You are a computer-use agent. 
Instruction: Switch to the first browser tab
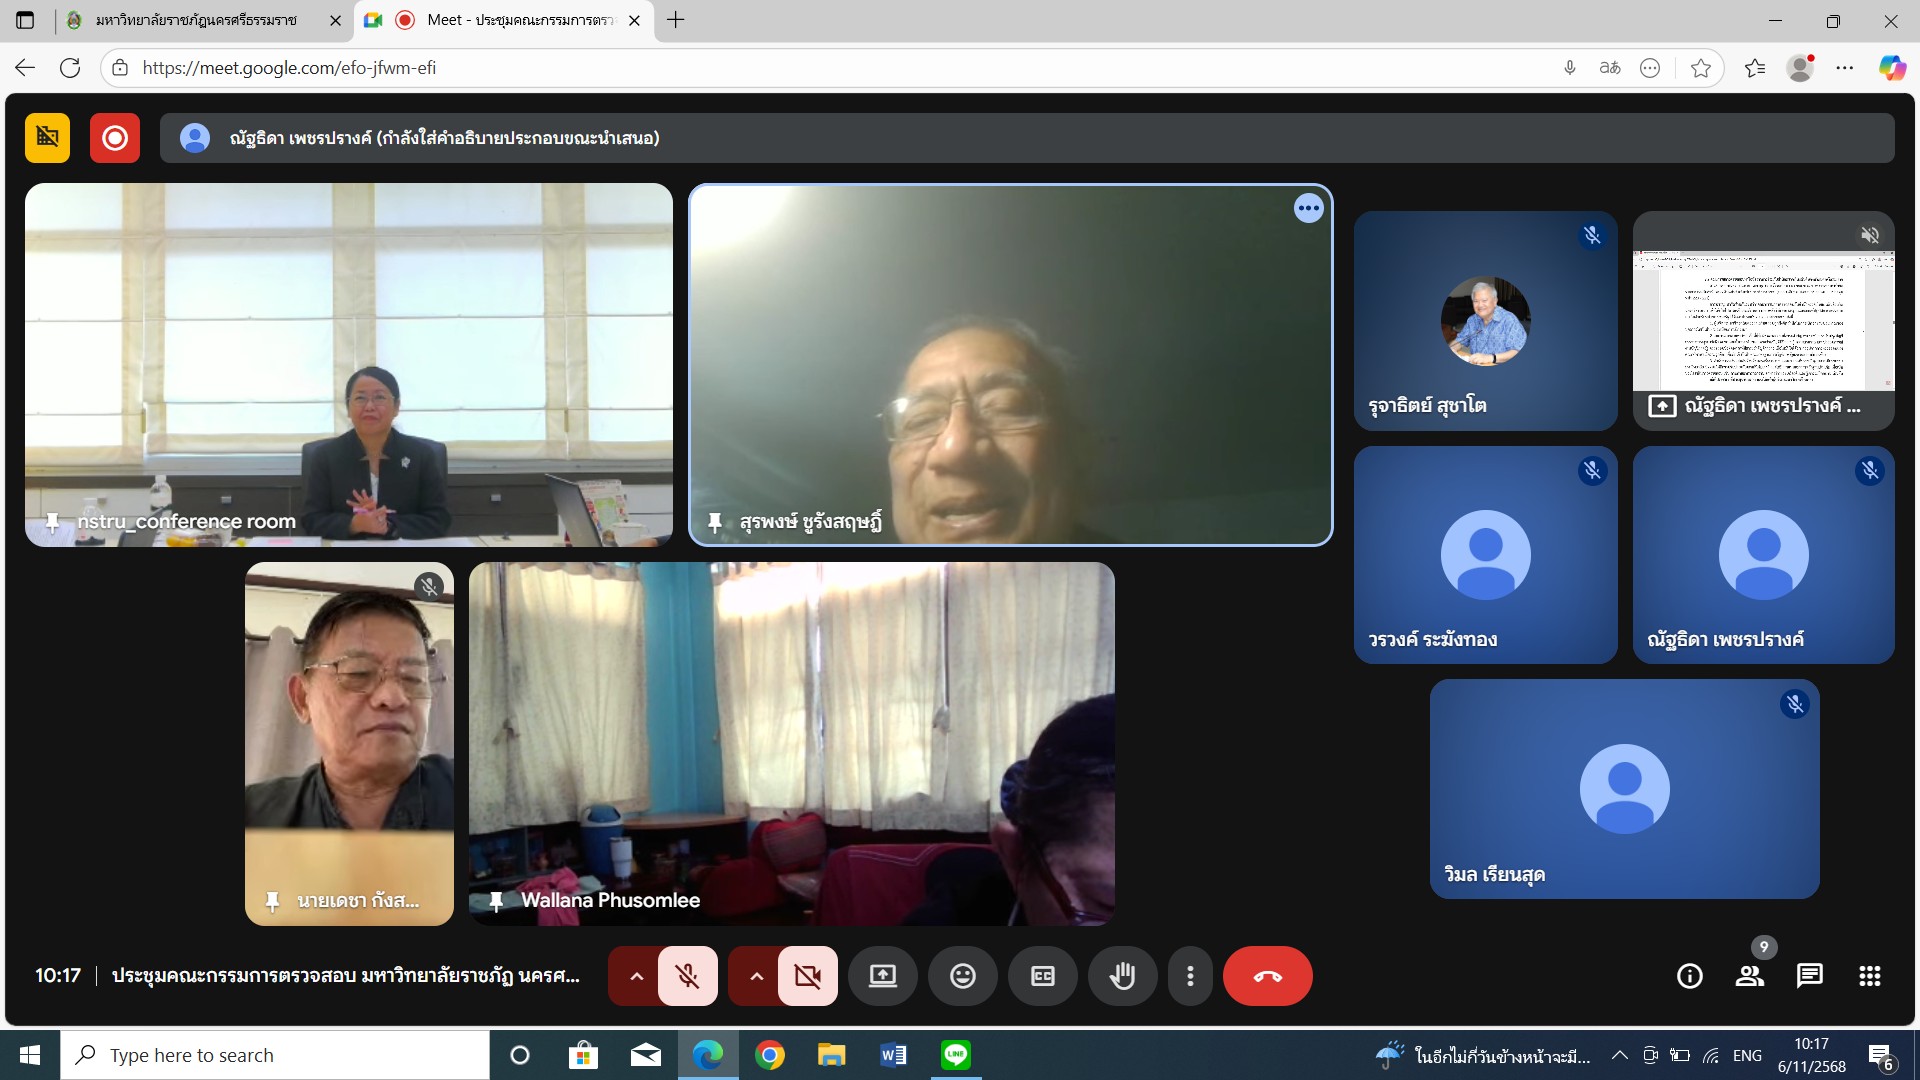[x=196, y=20]
